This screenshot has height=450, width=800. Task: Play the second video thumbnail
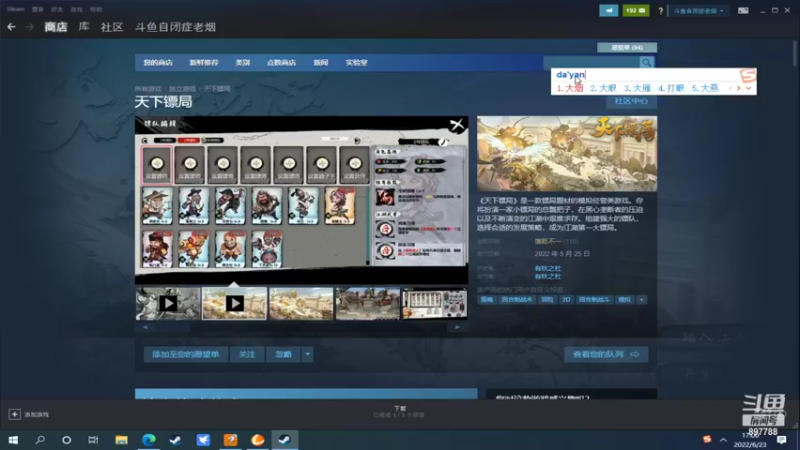[234, 304]
